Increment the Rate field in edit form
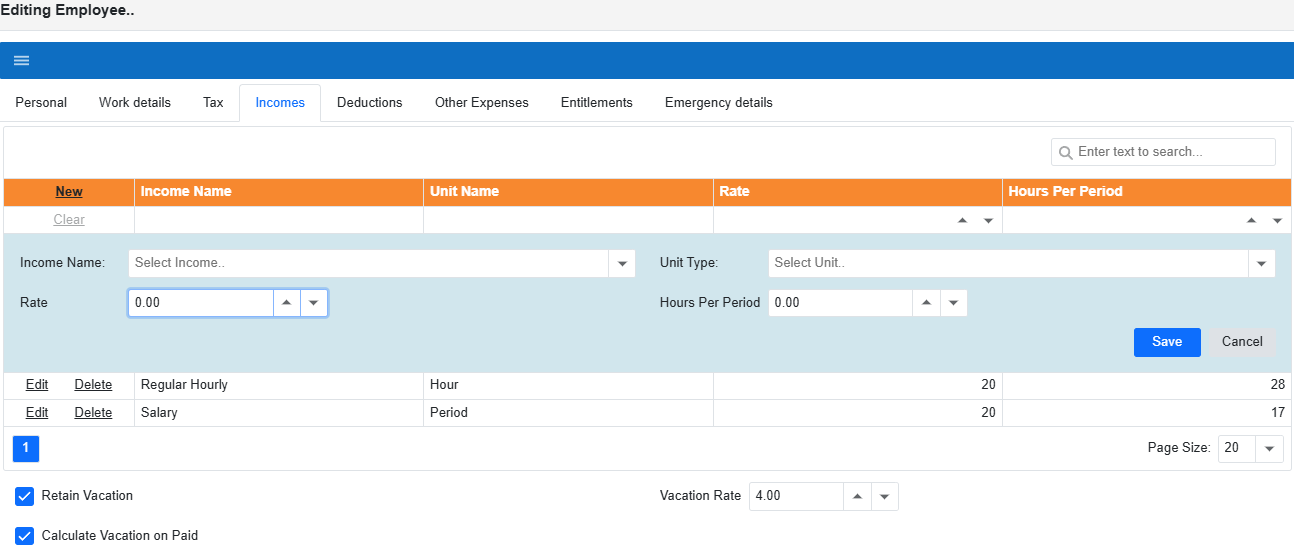1294x545 pixels. click(287, 303)
